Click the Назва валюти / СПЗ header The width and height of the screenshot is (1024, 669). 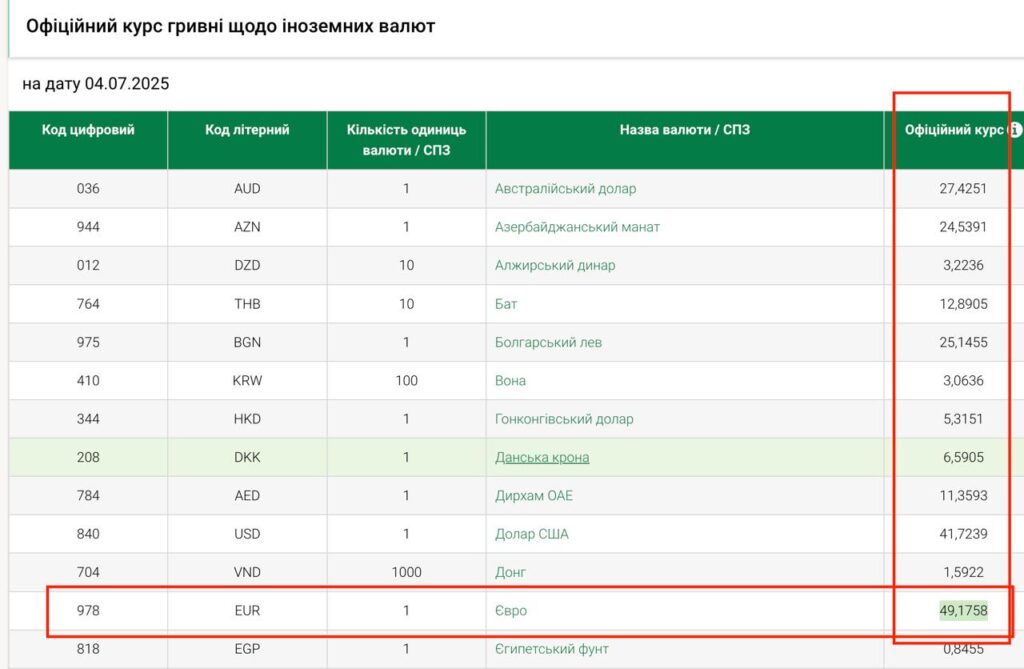coord(684,130)
